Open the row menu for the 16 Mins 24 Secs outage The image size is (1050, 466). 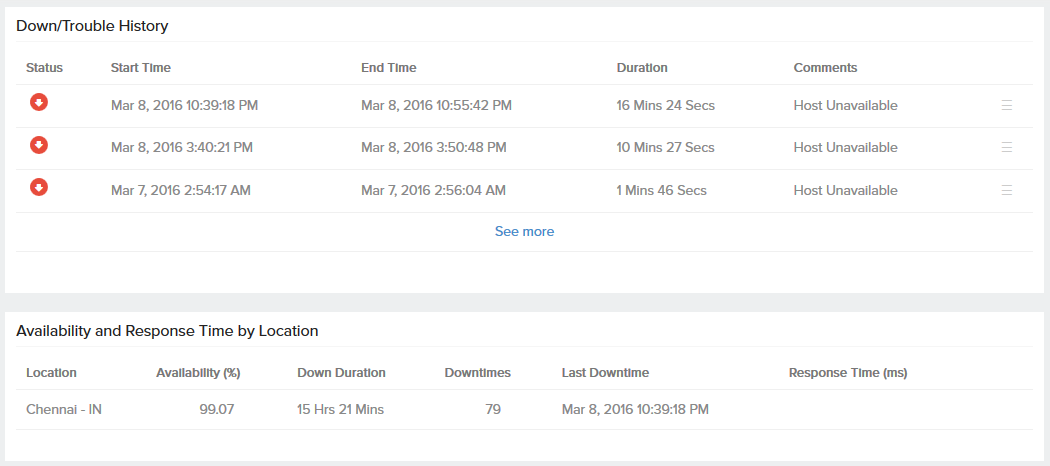click(x=1007, y=105)
